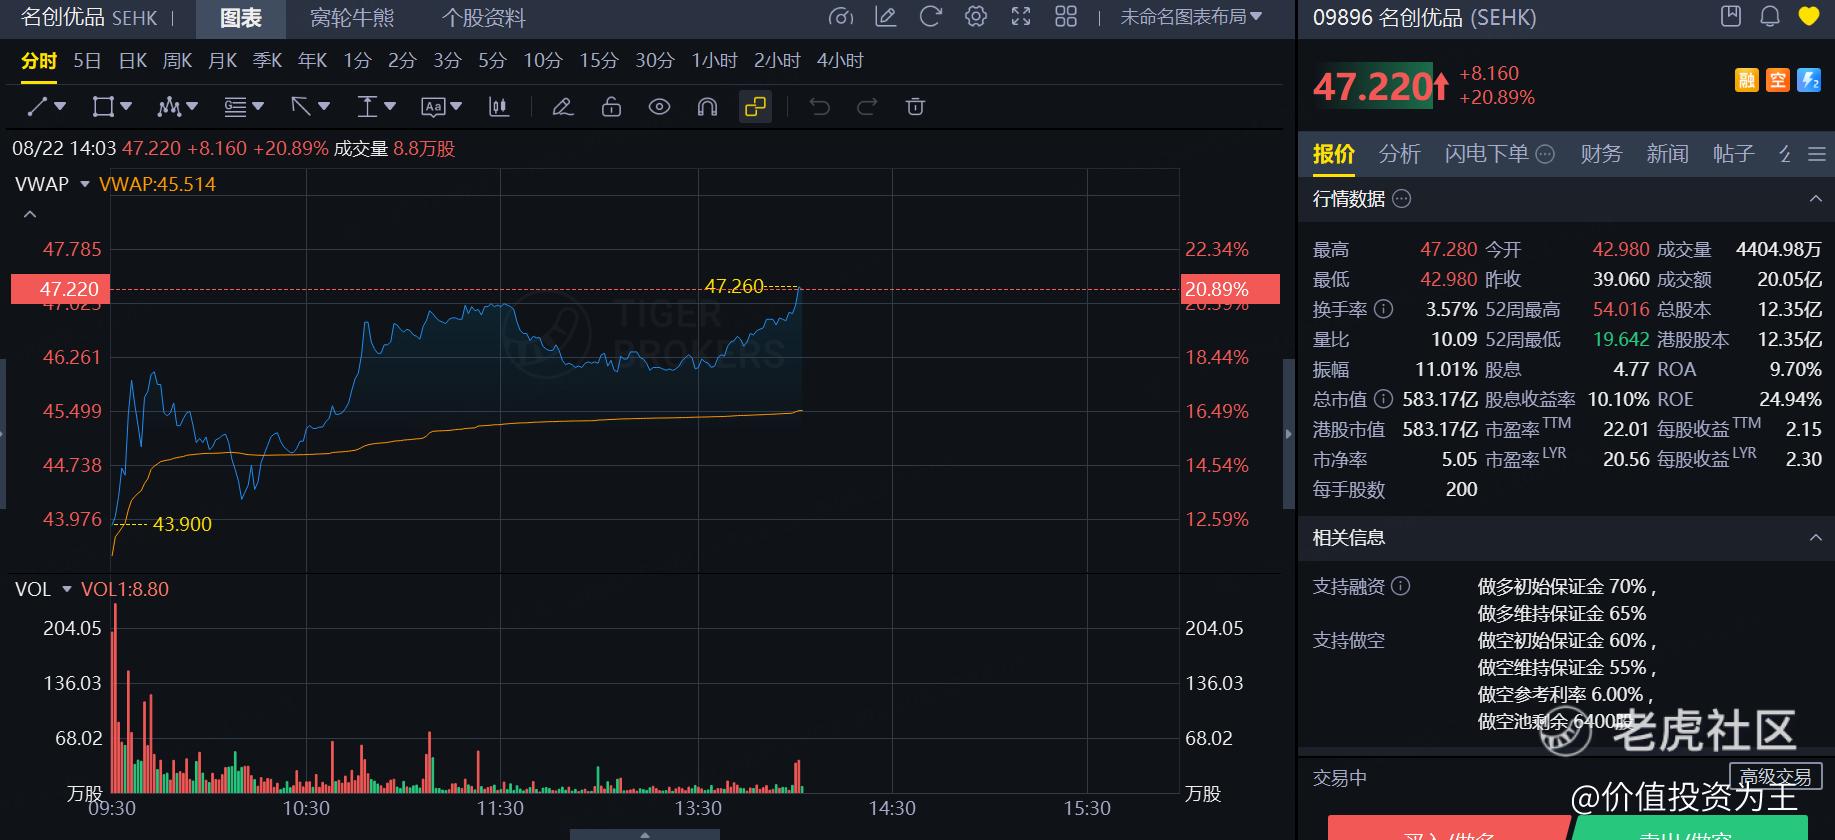Set a price alert with bell icon
This screenshot has width=1835, height=840.
coord(1770,16)
